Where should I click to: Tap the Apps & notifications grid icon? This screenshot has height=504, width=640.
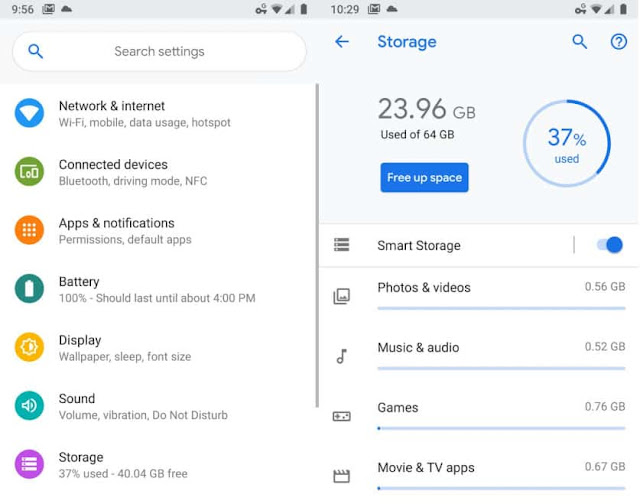pyautogui.click(x=29, y=230)
